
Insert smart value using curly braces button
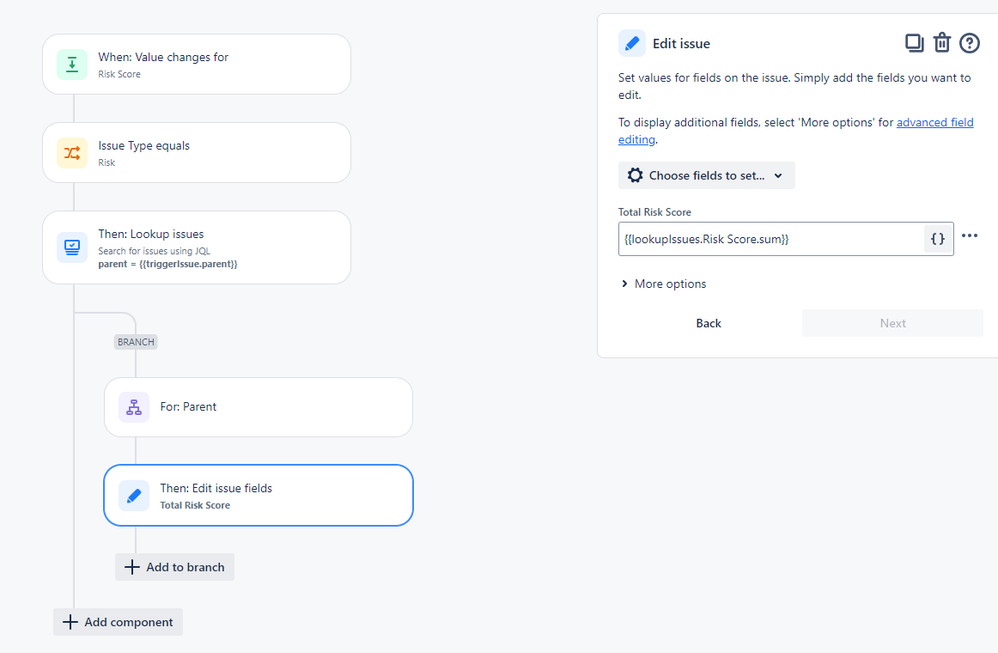coord(937,239)
